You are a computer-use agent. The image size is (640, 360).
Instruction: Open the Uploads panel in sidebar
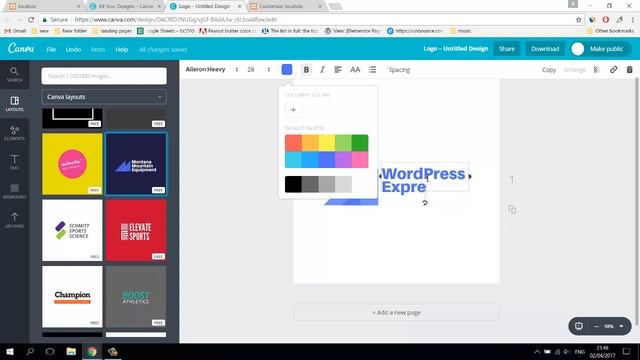pyautogui.click(x=14, y=220)
